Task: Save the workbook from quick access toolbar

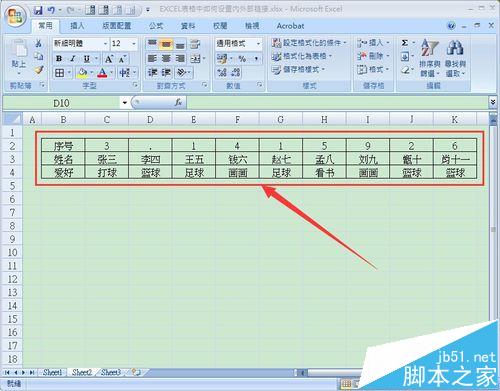Action: 38,10
